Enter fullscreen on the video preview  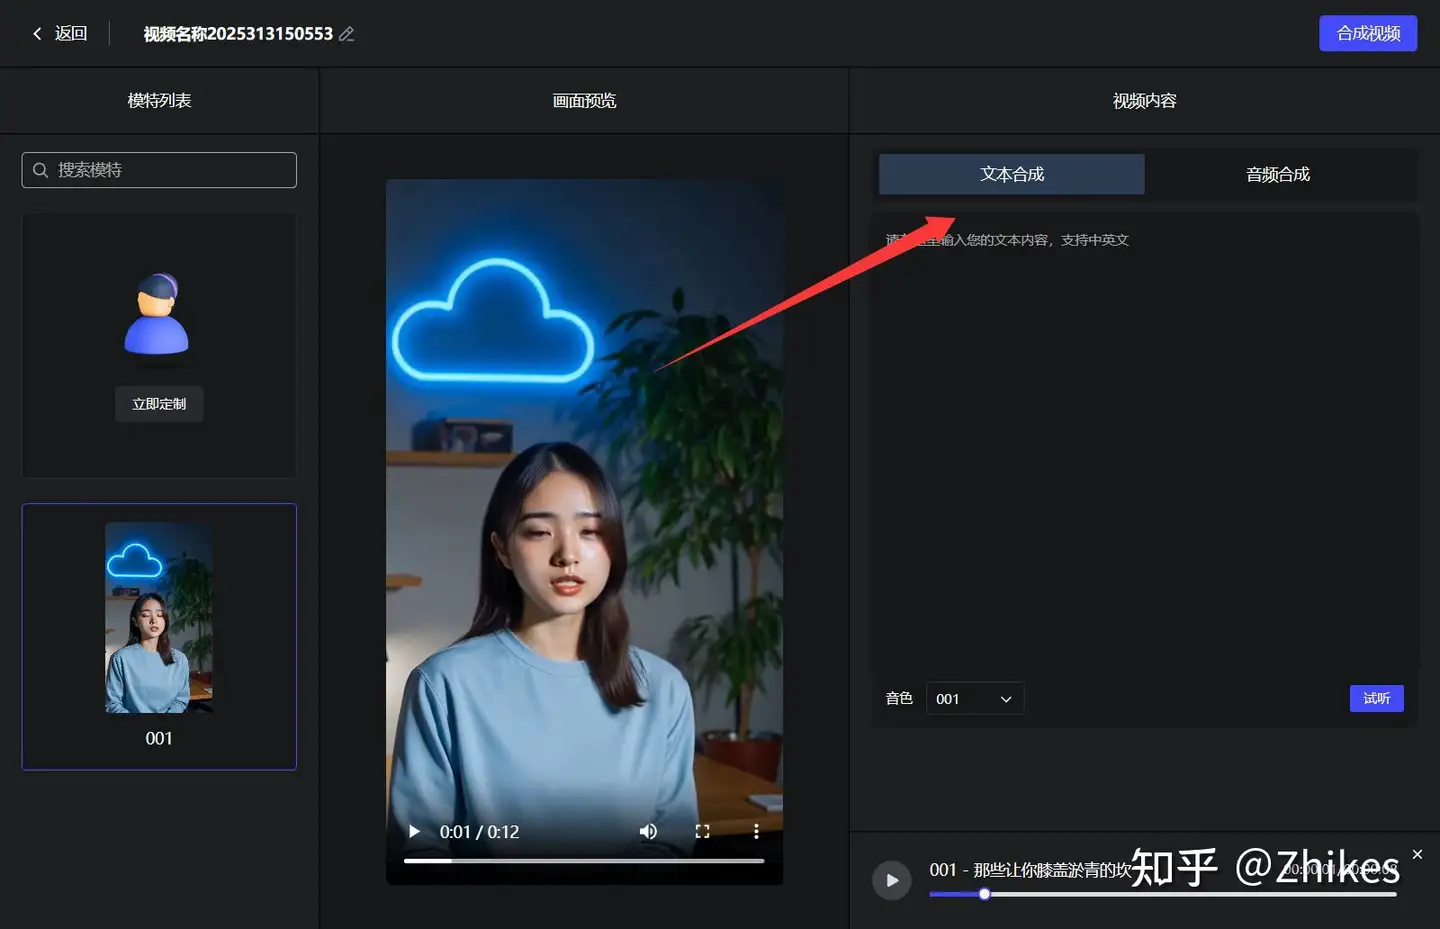pyautogui.click(x=702, y=831)
